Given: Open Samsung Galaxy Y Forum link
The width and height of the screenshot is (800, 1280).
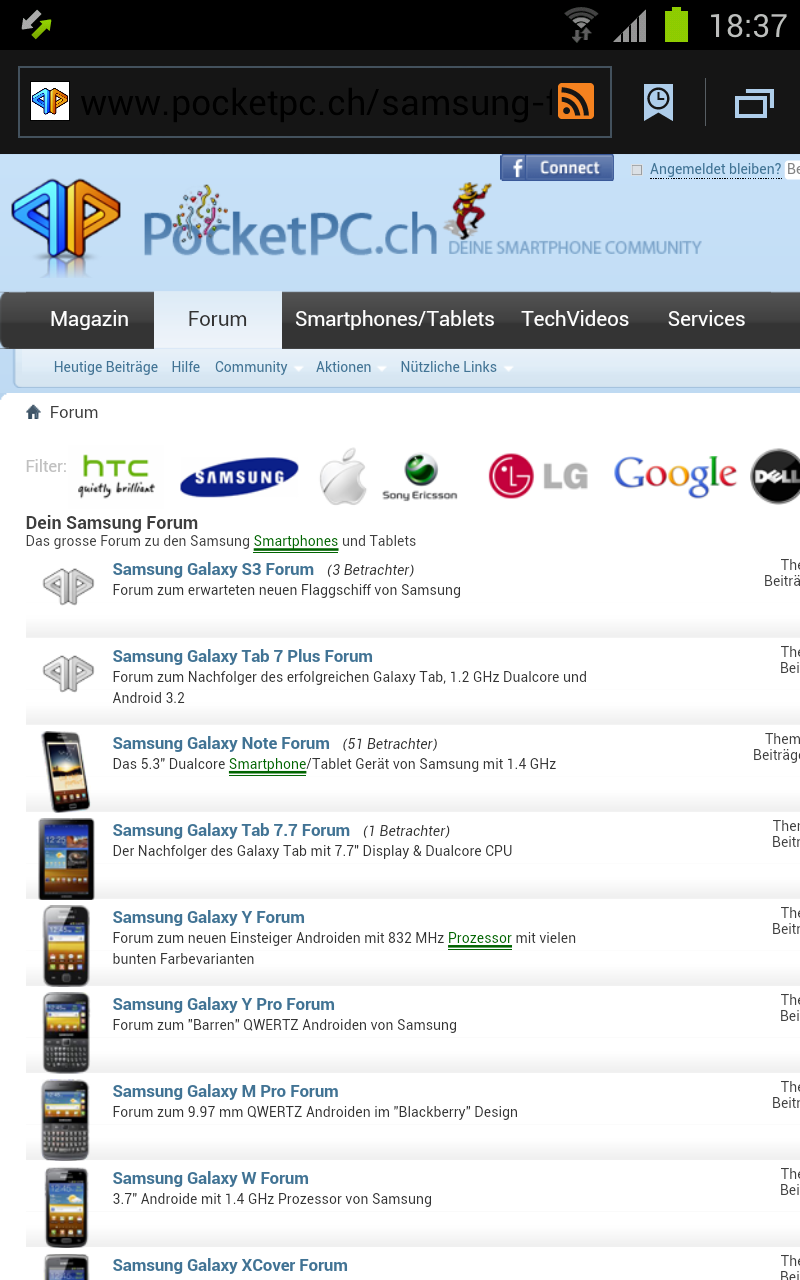Looking at the screenshot, I should point(208,917).
